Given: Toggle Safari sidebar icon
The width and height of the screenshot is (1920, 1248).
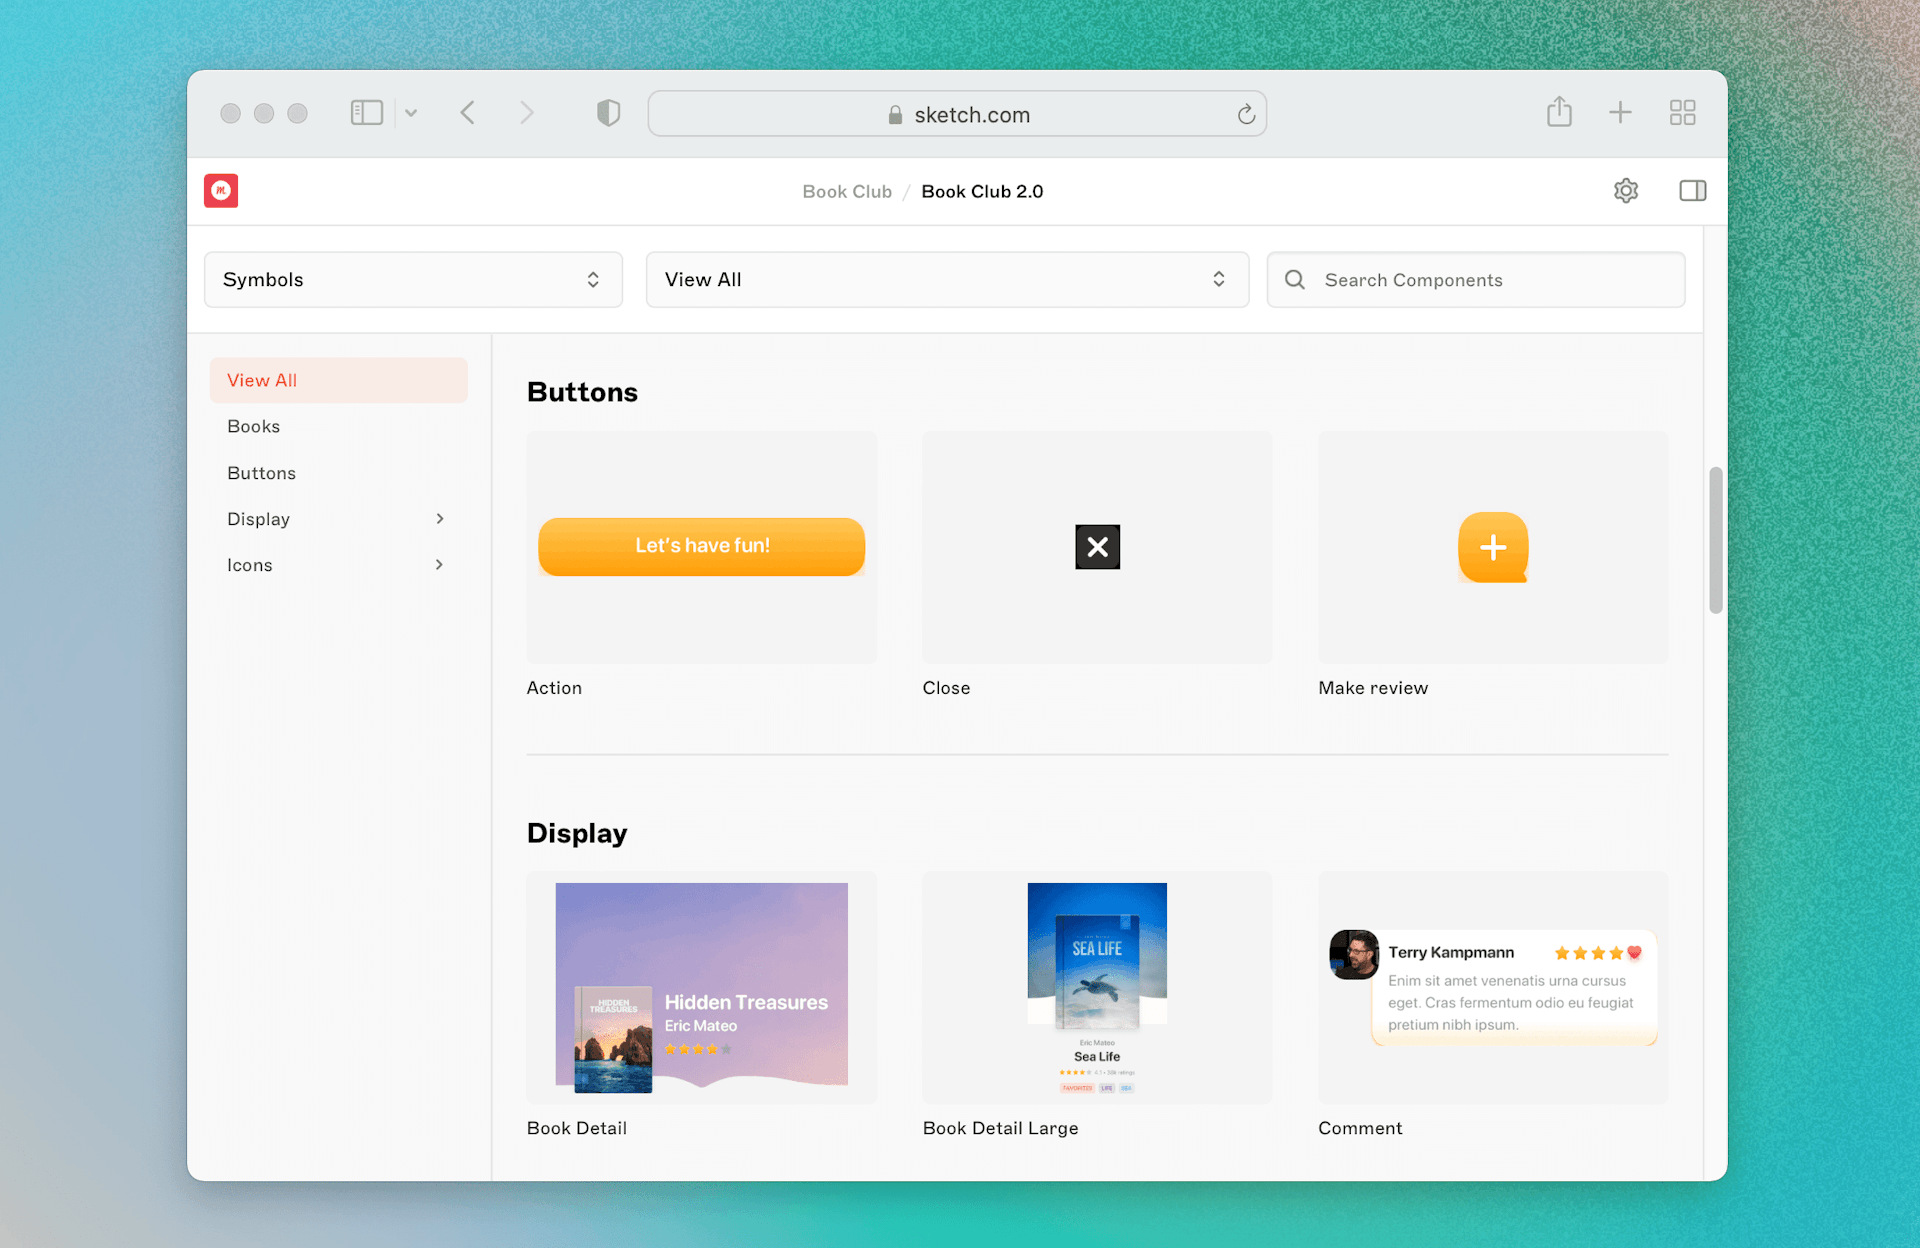Looking at the screenshot, I should click(367, 113).
